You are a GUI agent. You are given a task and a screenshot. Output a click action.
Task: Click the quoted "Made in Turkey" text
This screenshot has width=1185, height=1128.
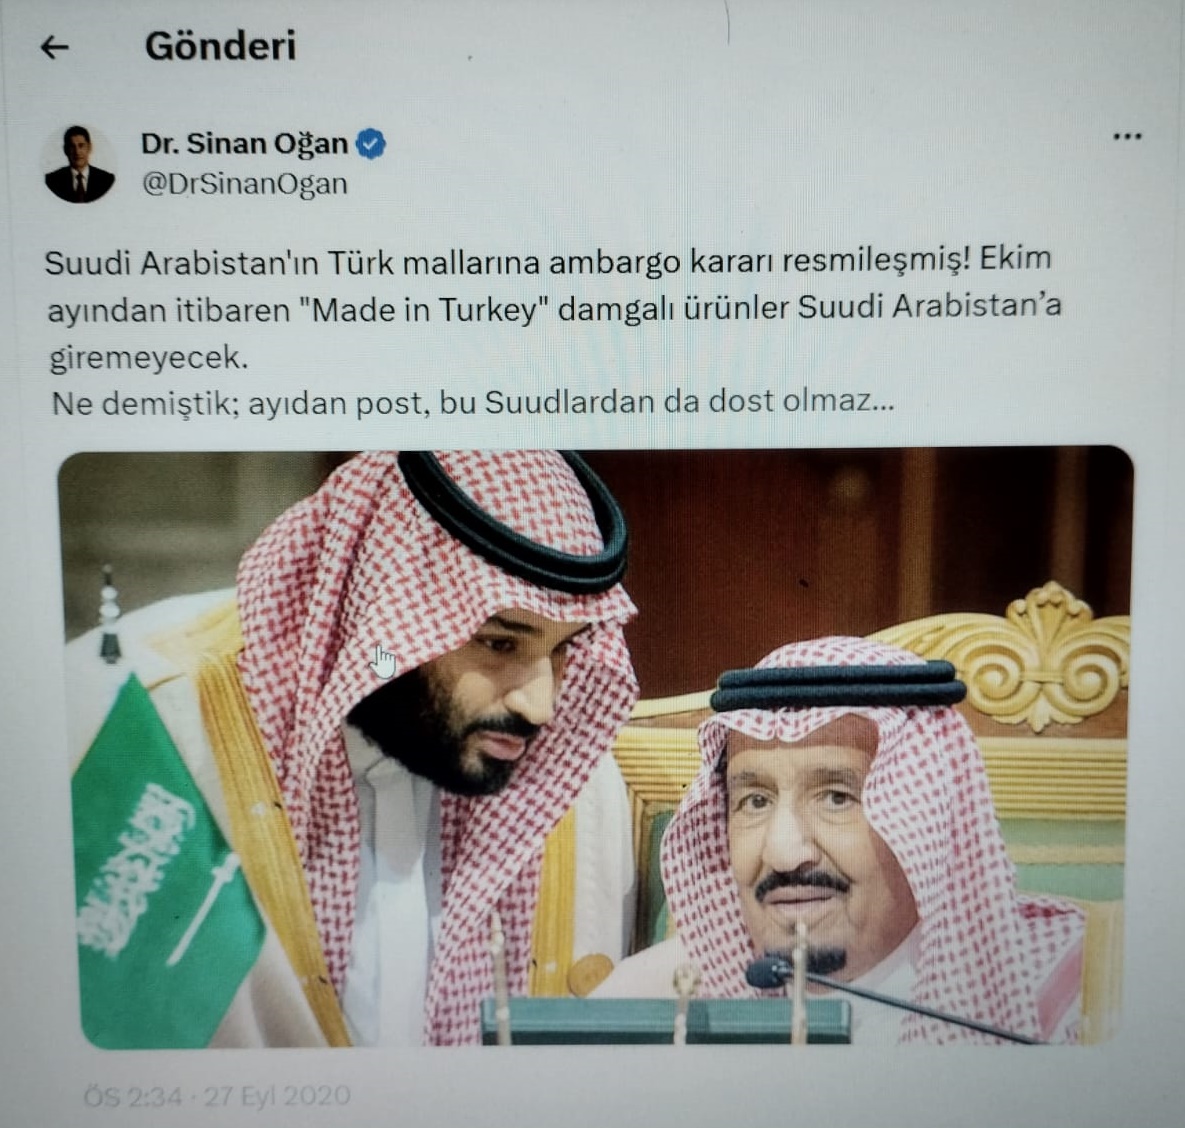429,309
